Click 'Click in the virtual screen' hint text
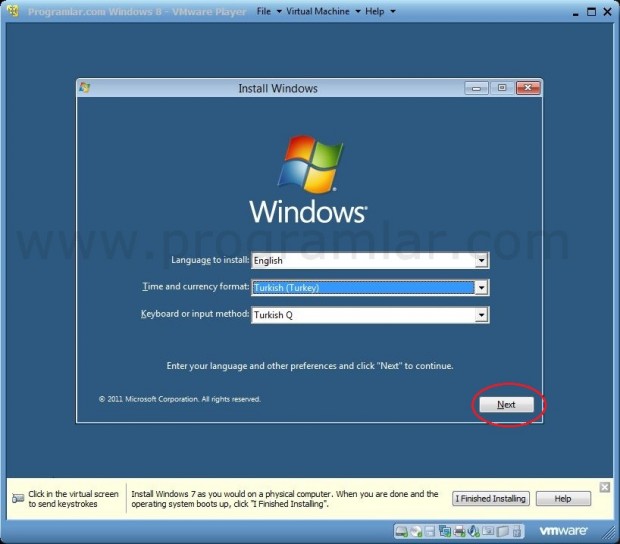The height and width of the screenshot is (544, 620). (73, 499)
